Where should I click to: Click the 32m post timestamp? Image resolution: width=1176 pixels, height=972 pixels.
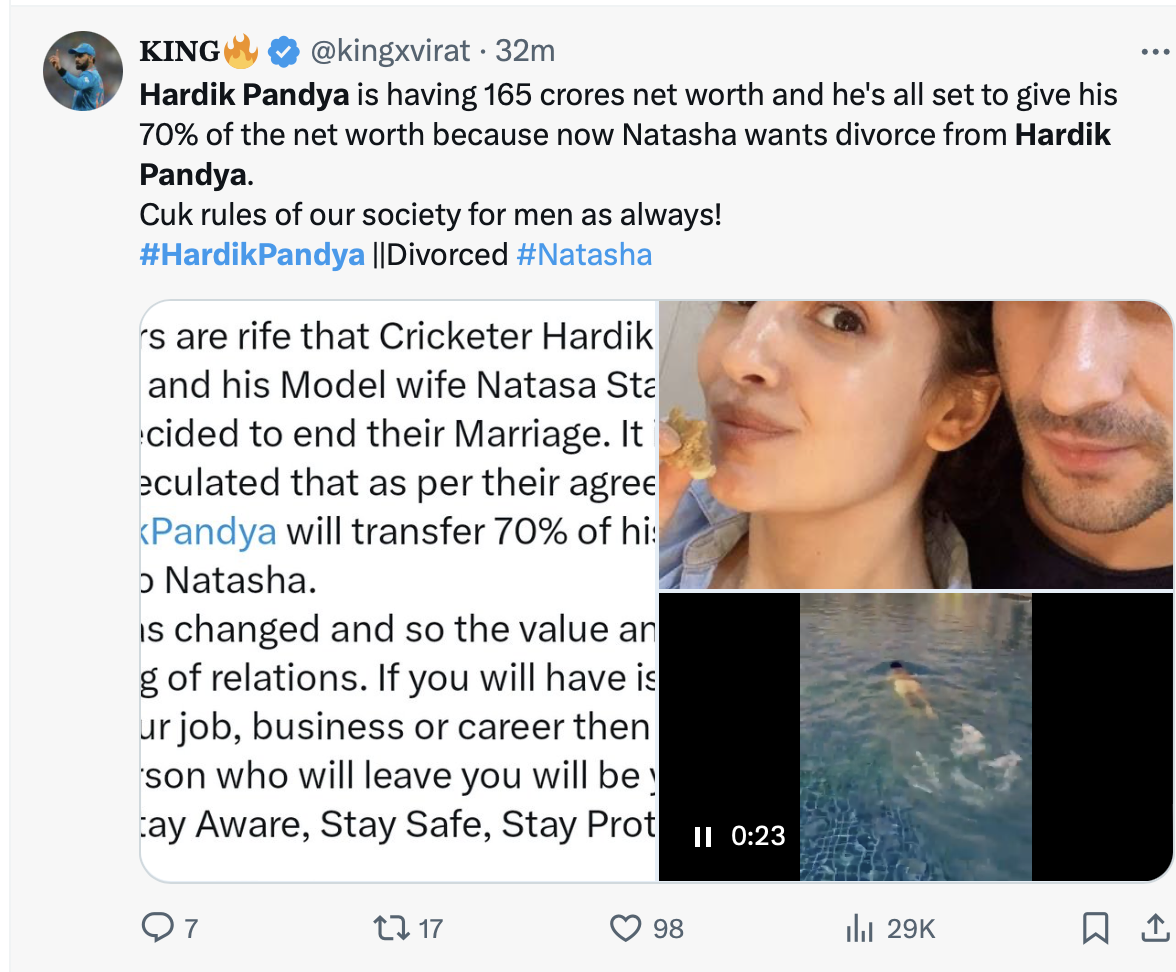pyautogui.click(x=526, y=50)
